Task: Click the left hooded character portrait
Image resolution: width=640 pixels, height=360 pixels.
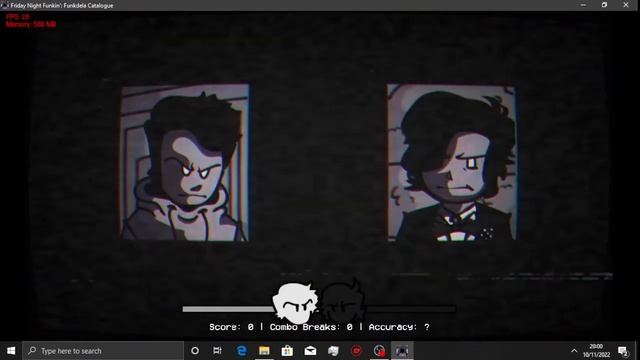Action: (185, 162)
